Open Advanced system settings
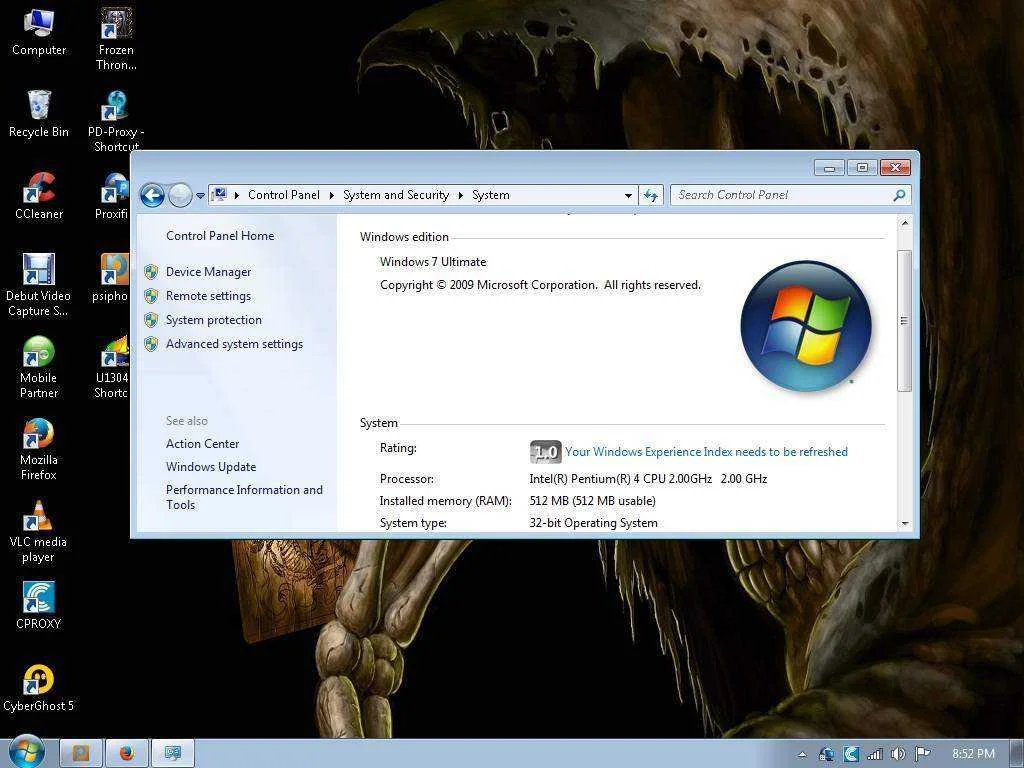 pos(234,344)
